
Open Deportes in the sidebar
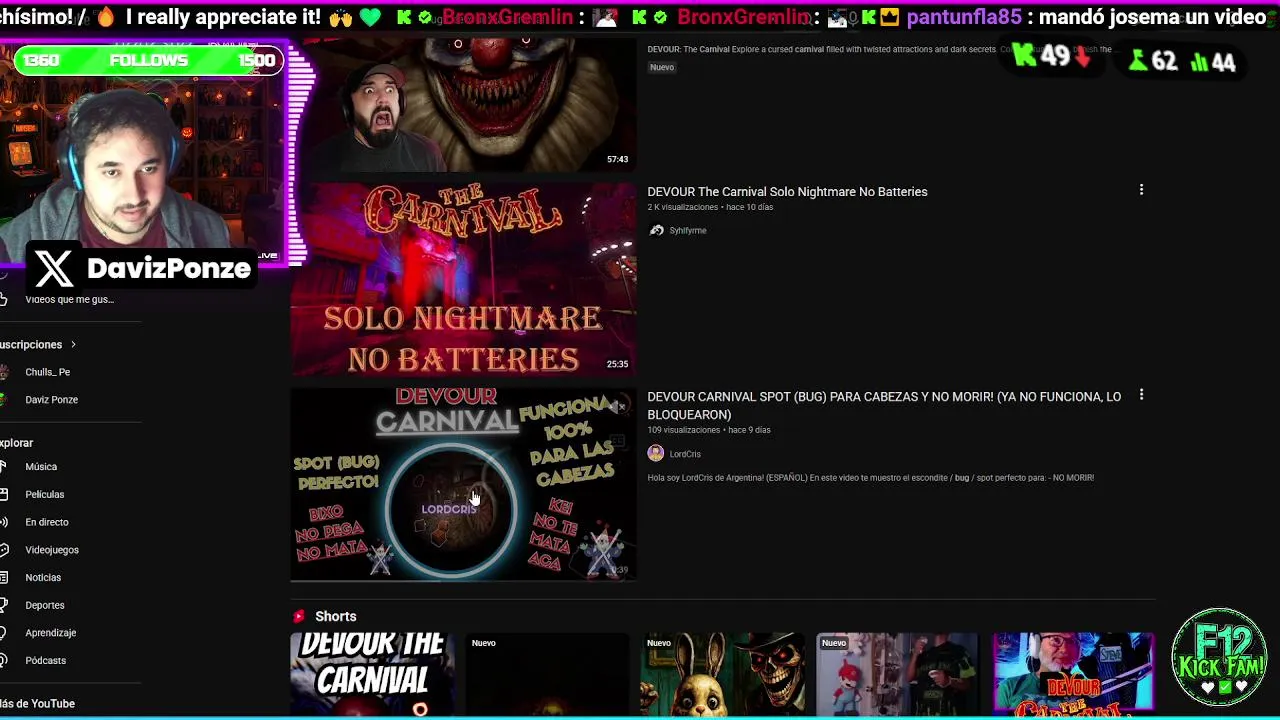(x=45, y=605)
